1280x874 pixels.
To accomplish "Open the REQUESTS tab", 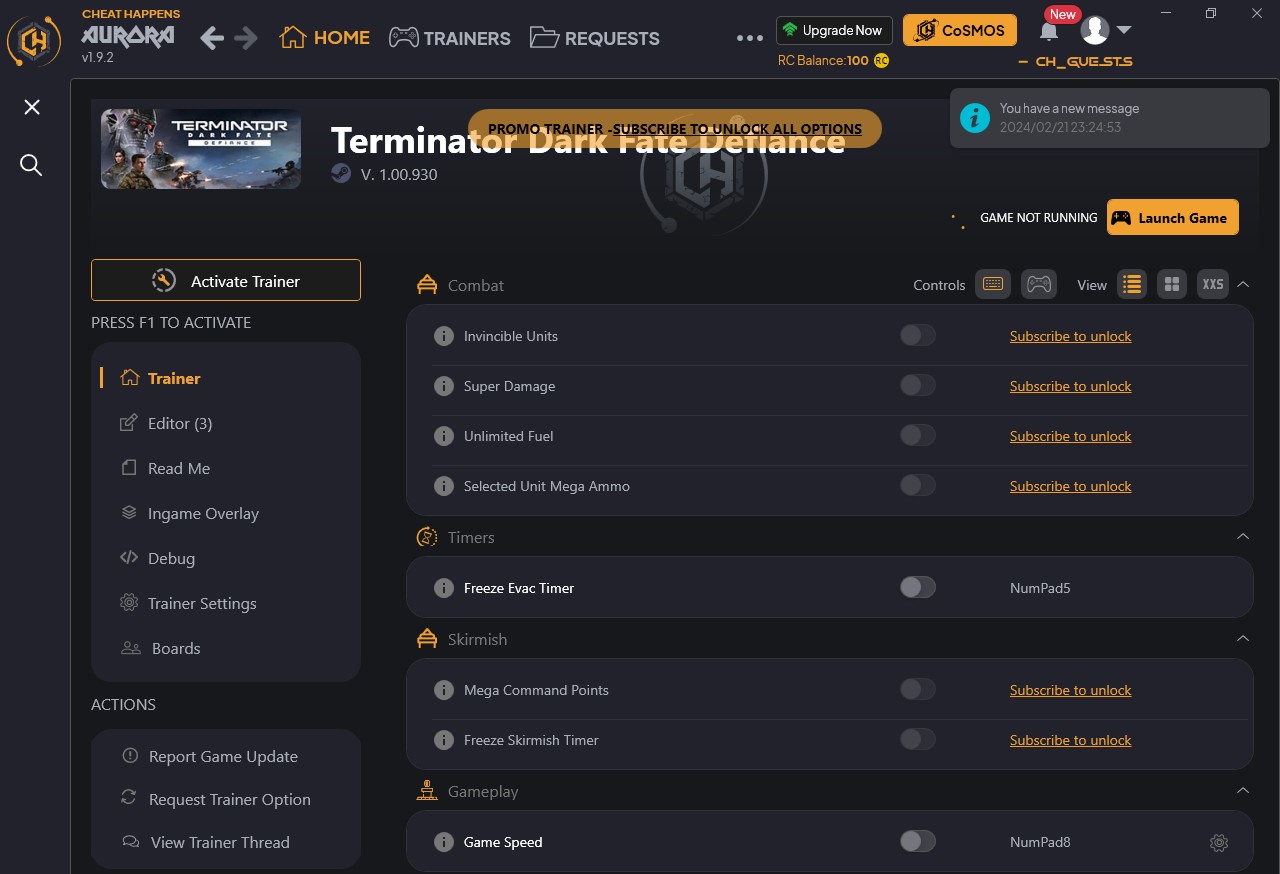I will (x=595, y=38).
